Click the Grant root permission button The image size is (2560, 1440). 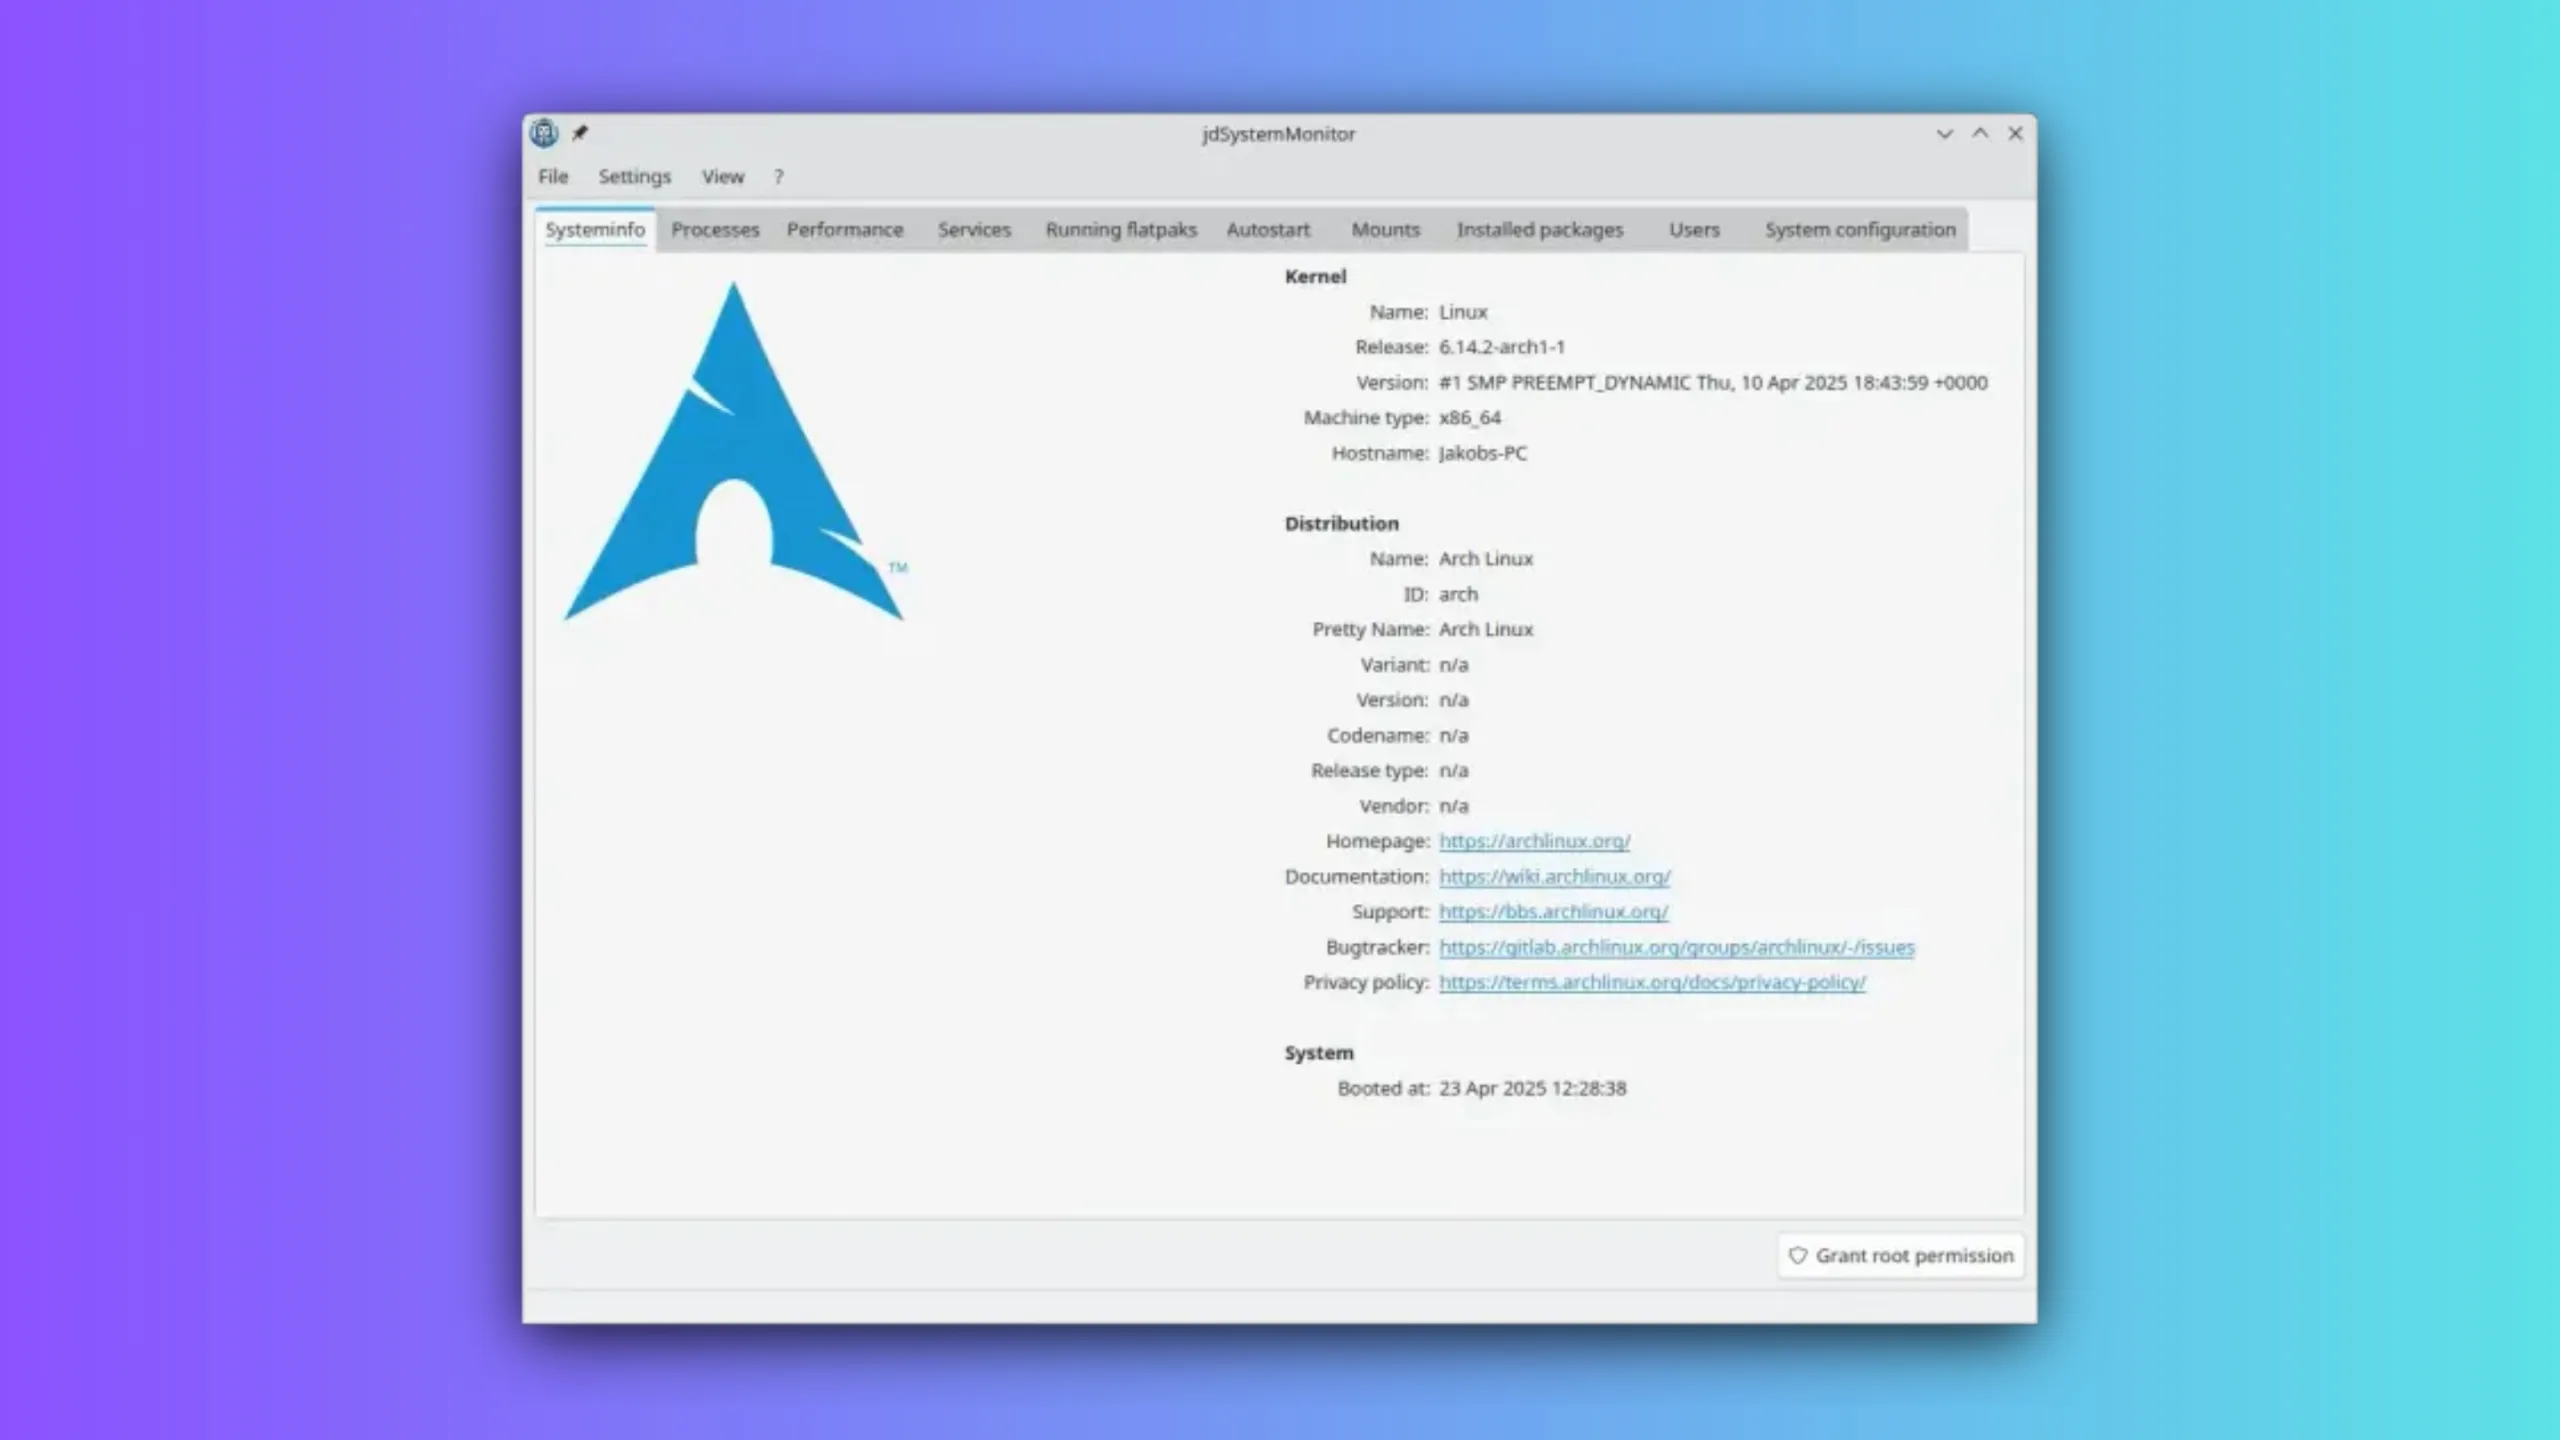[x=1900, y=1255]
